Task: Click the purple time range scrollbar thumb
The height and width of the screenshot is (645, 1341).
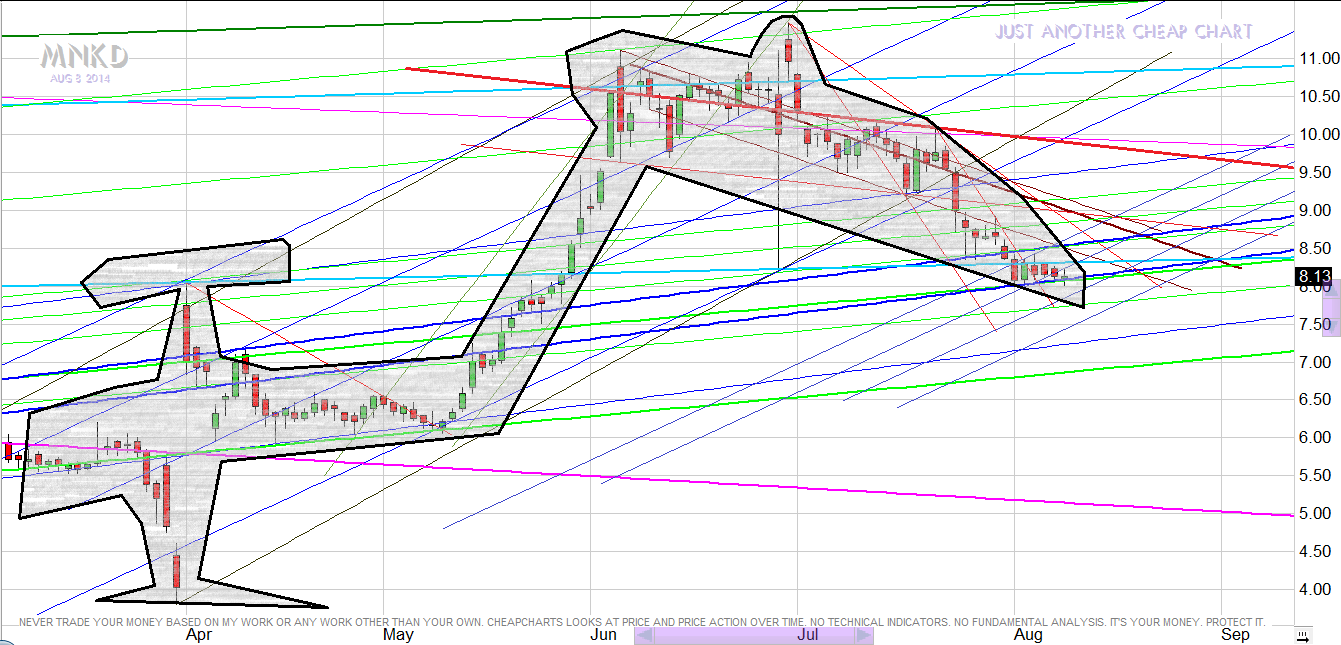Action: point(754,635)
